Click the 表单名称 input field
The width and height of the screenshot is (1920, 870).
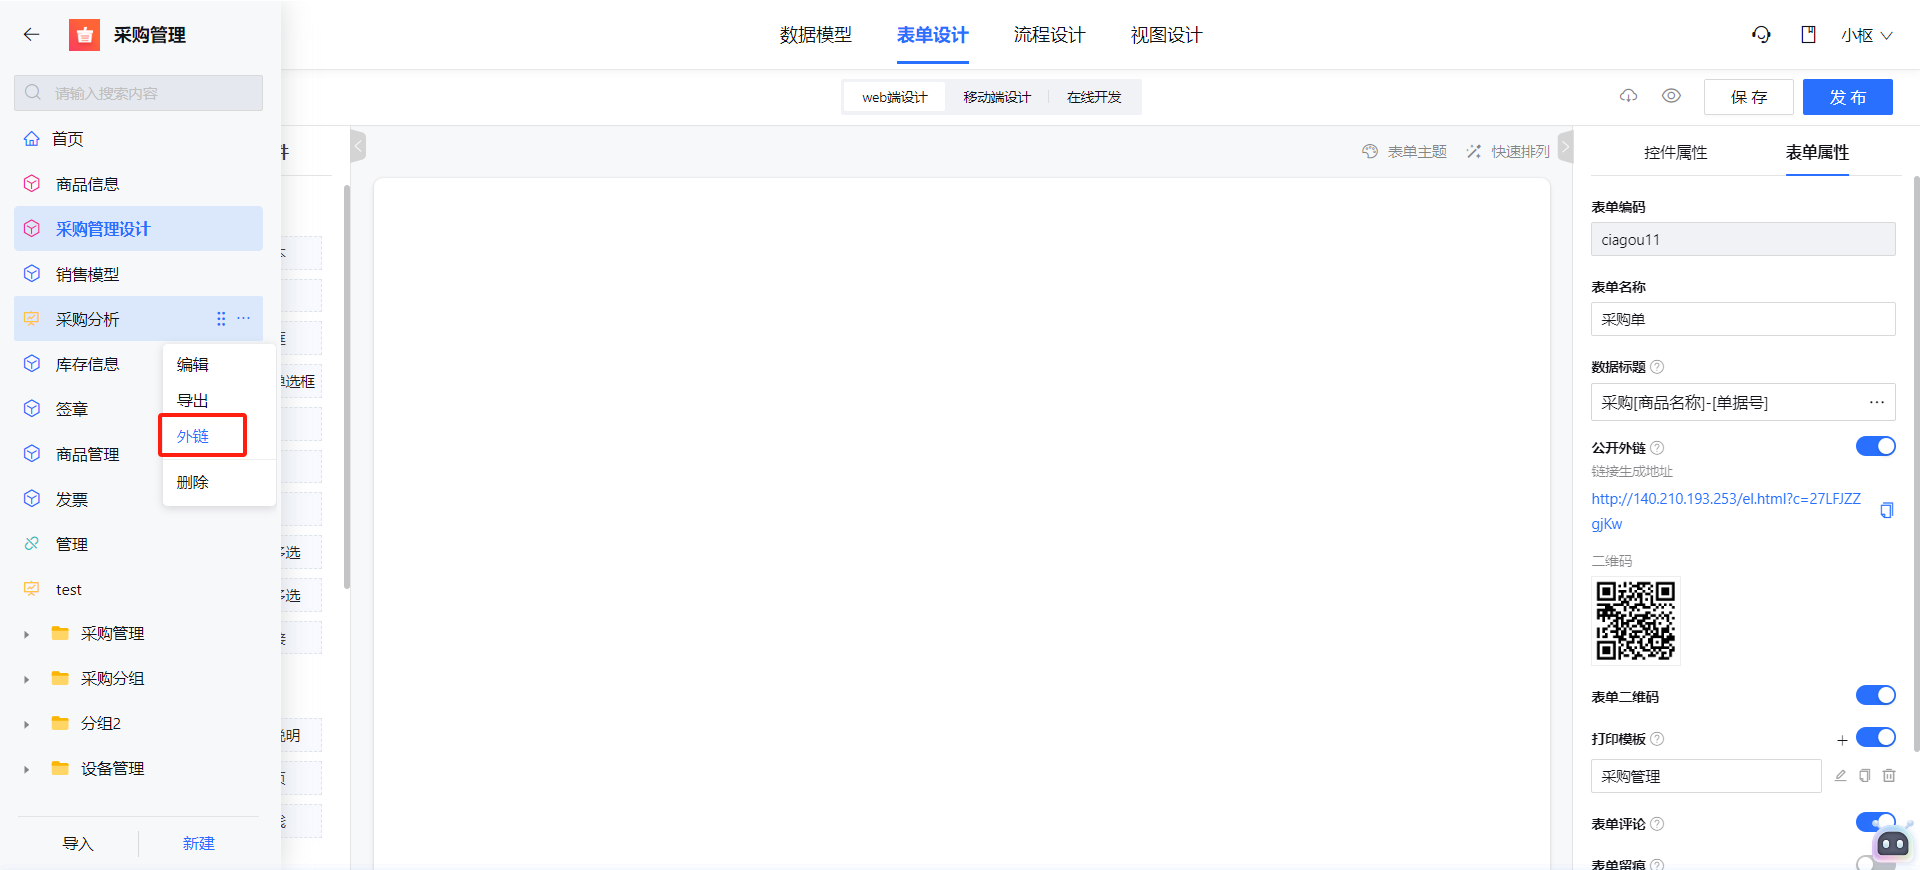click(x=1743, y=319)
